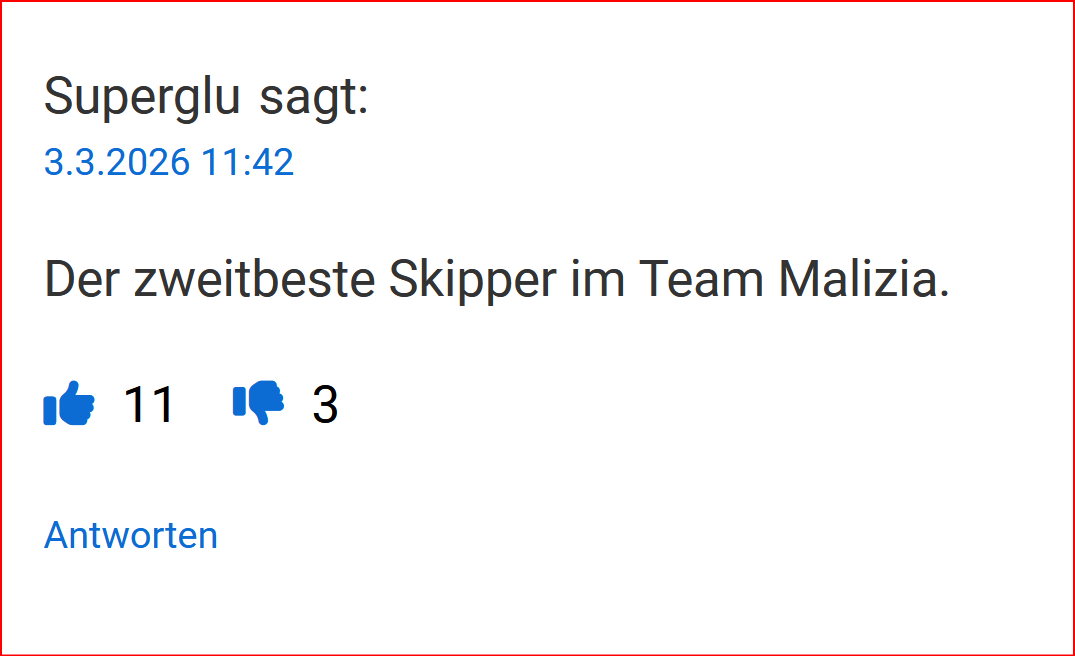Click Antworten to reply to comment

(131, 535)
